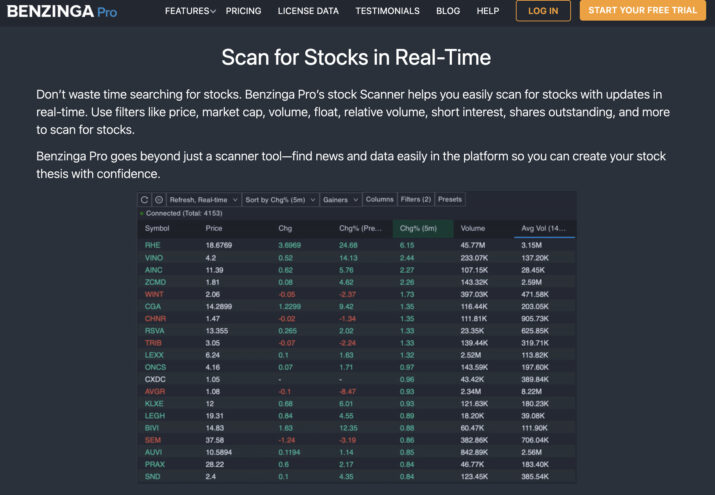This screenshot has width=715, height=495.
Task: Open the Gainers dropdown
Action: tap(340, 200)
